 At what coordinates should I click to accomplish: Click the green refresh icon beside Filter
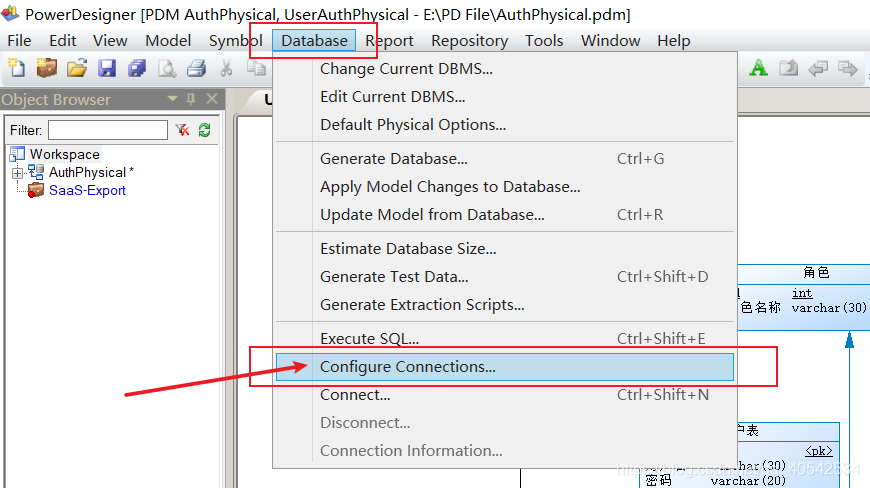tap(205, 130)
